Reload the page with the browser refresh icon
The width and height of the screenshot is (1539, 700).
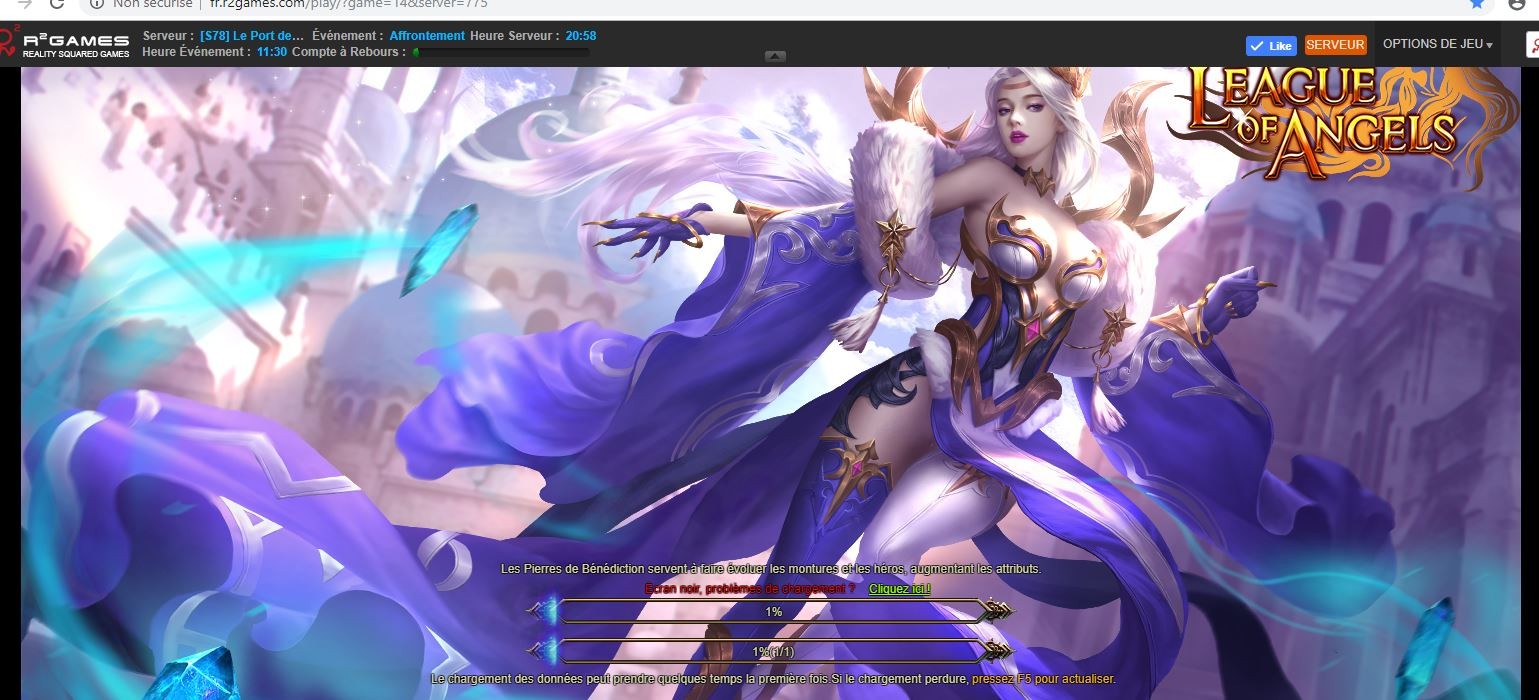tap(57, 3)
